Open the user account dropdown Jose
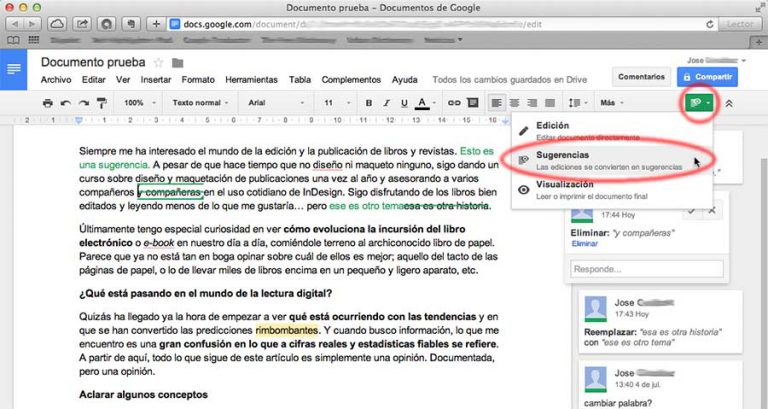The height and width of the screenshot is (409, 768). [717, 60]
